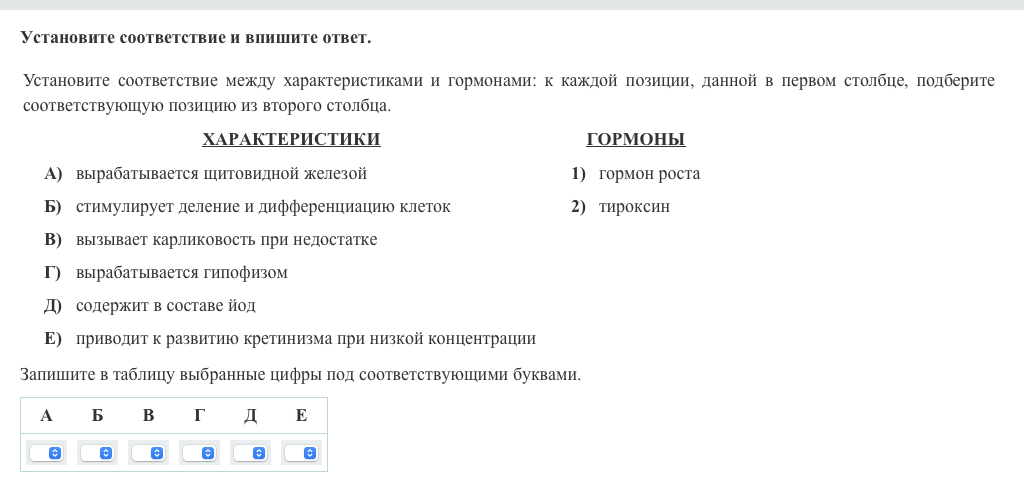The height and width of the screenshot is (499, 1024).
Task: Choose an answer in the Е dropdown
Action: click(301, 453)
